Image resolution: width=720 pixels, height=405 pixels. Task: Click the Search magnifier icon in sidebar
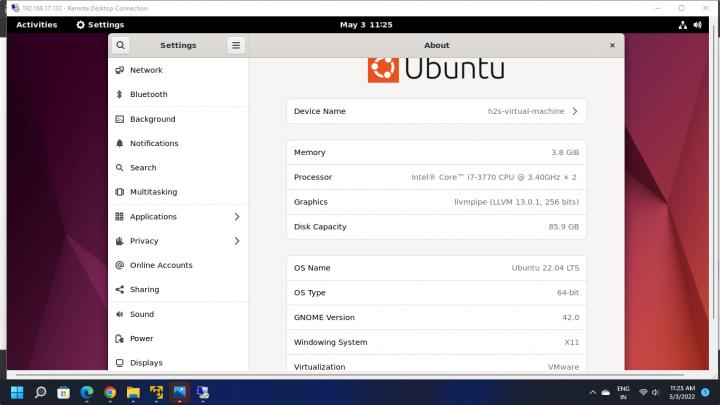119,168
